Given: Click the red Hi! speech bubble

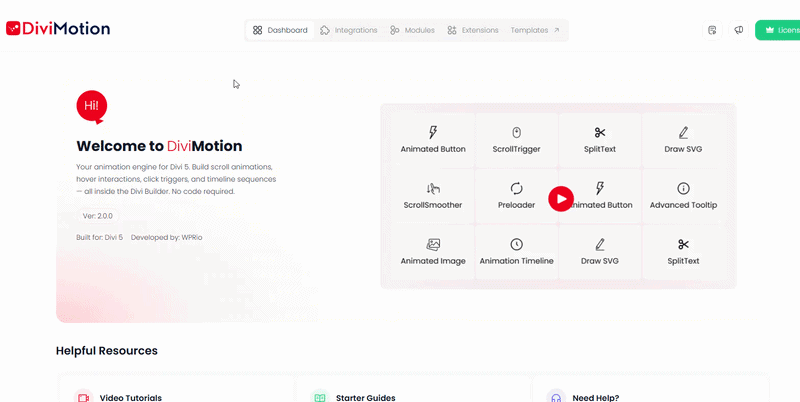Looking at the screenshot, I should [x=92, y=107].
